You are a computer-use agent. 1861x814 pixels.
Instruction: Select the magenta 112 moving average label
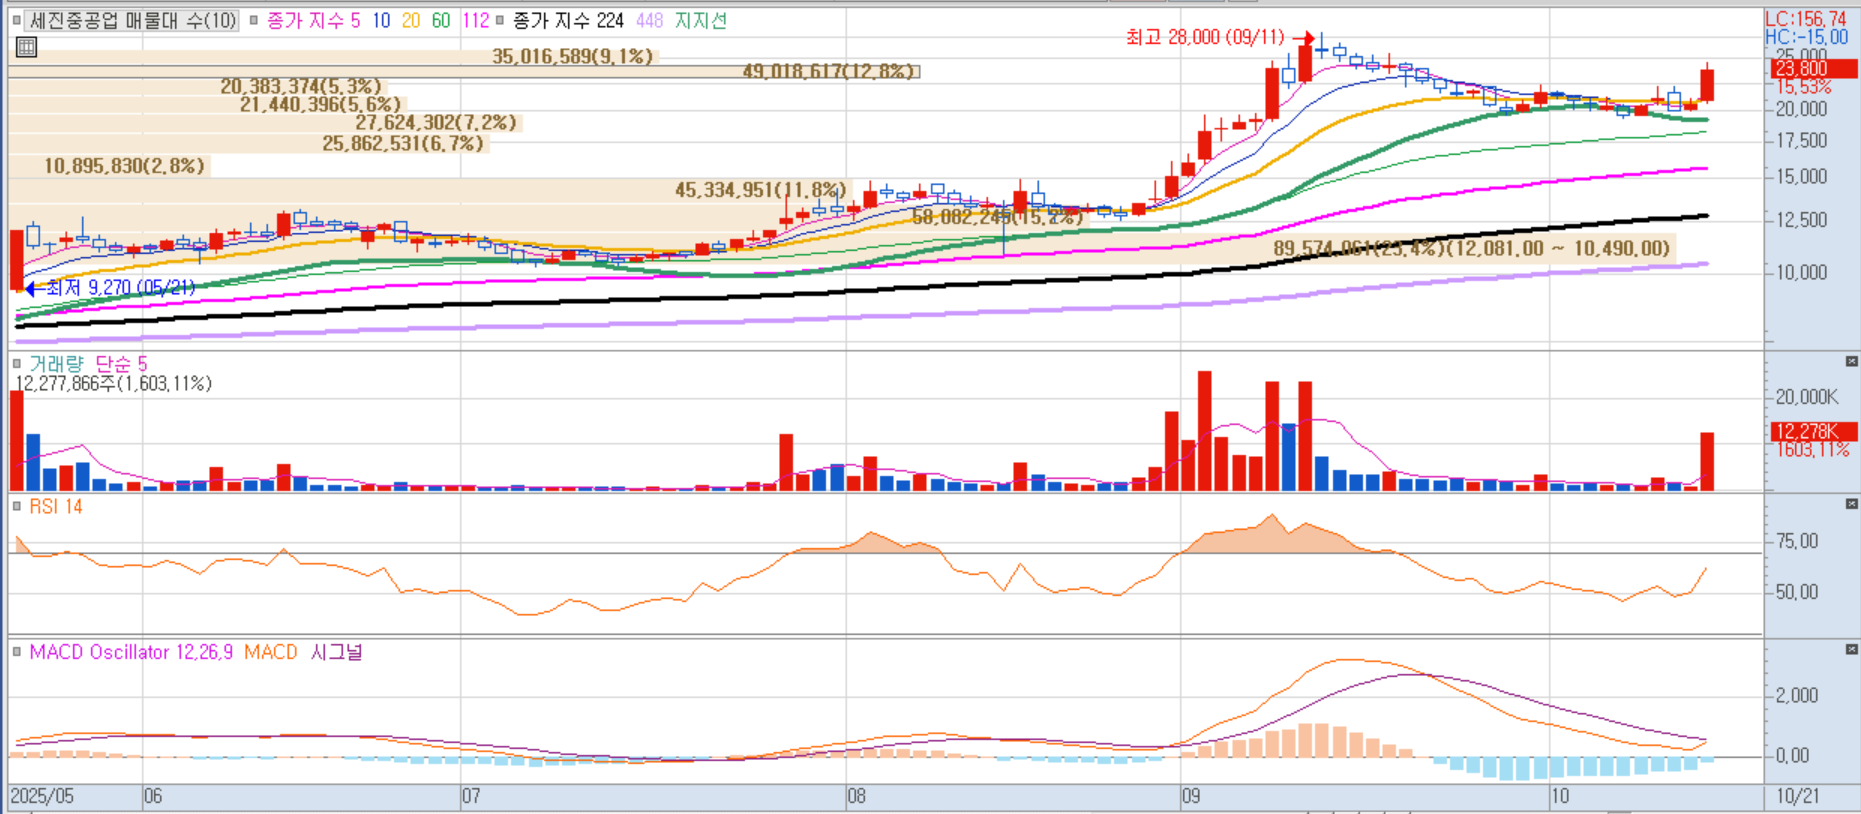(x=476, y=20)
